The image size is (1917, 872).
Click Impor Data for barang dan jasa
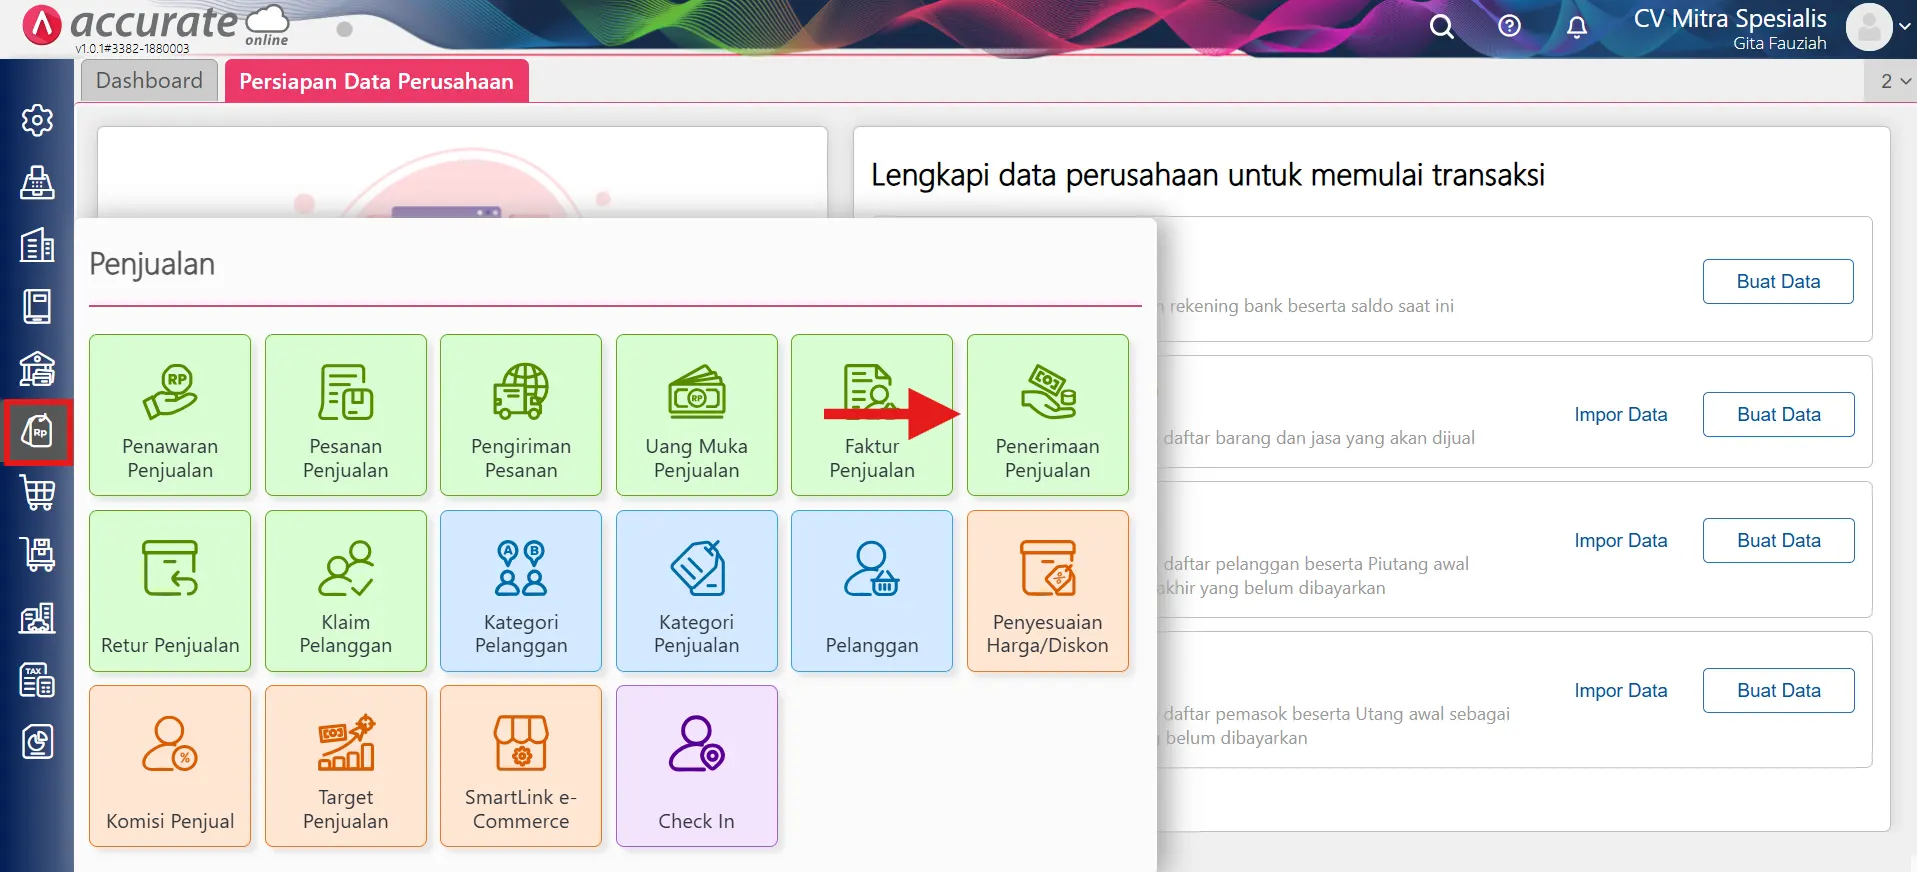coord(1620,415)
